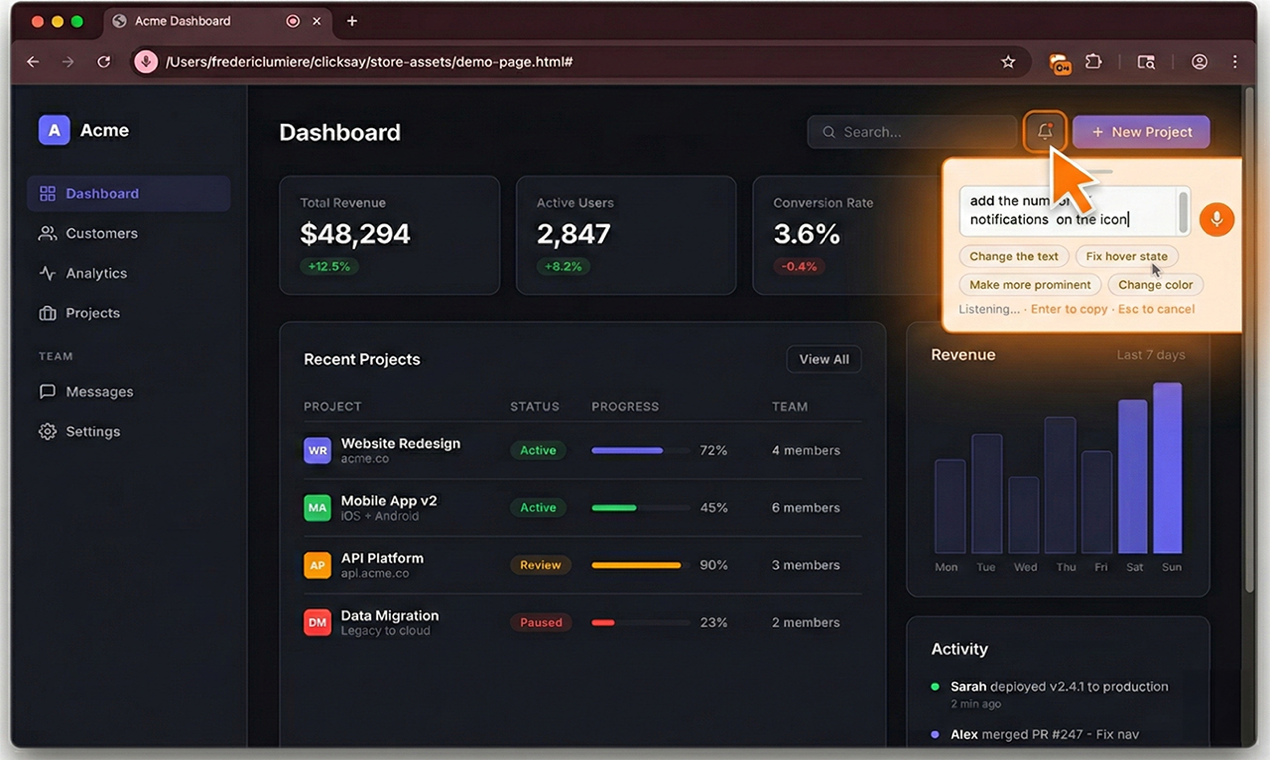Screen dimensions: 1270x760
Task: Select the "Change color" suggestion chip
Action: (1155, 284)
